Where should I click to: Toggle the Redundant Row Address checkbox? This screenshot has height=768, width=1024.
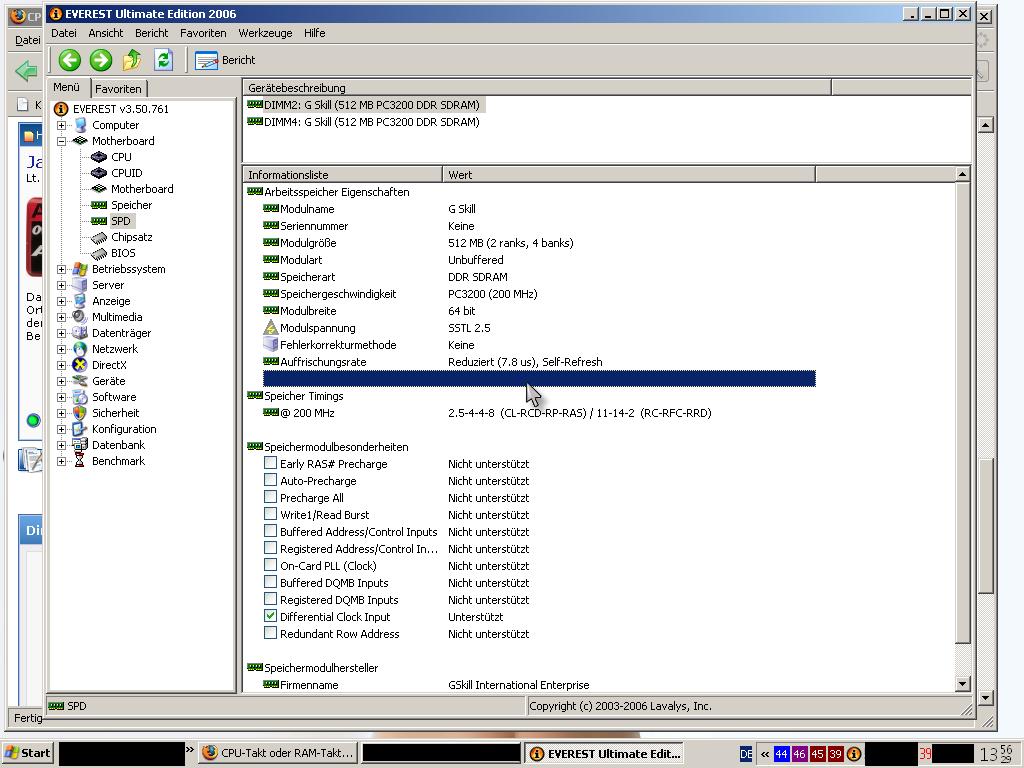click(x=270, y=633)
